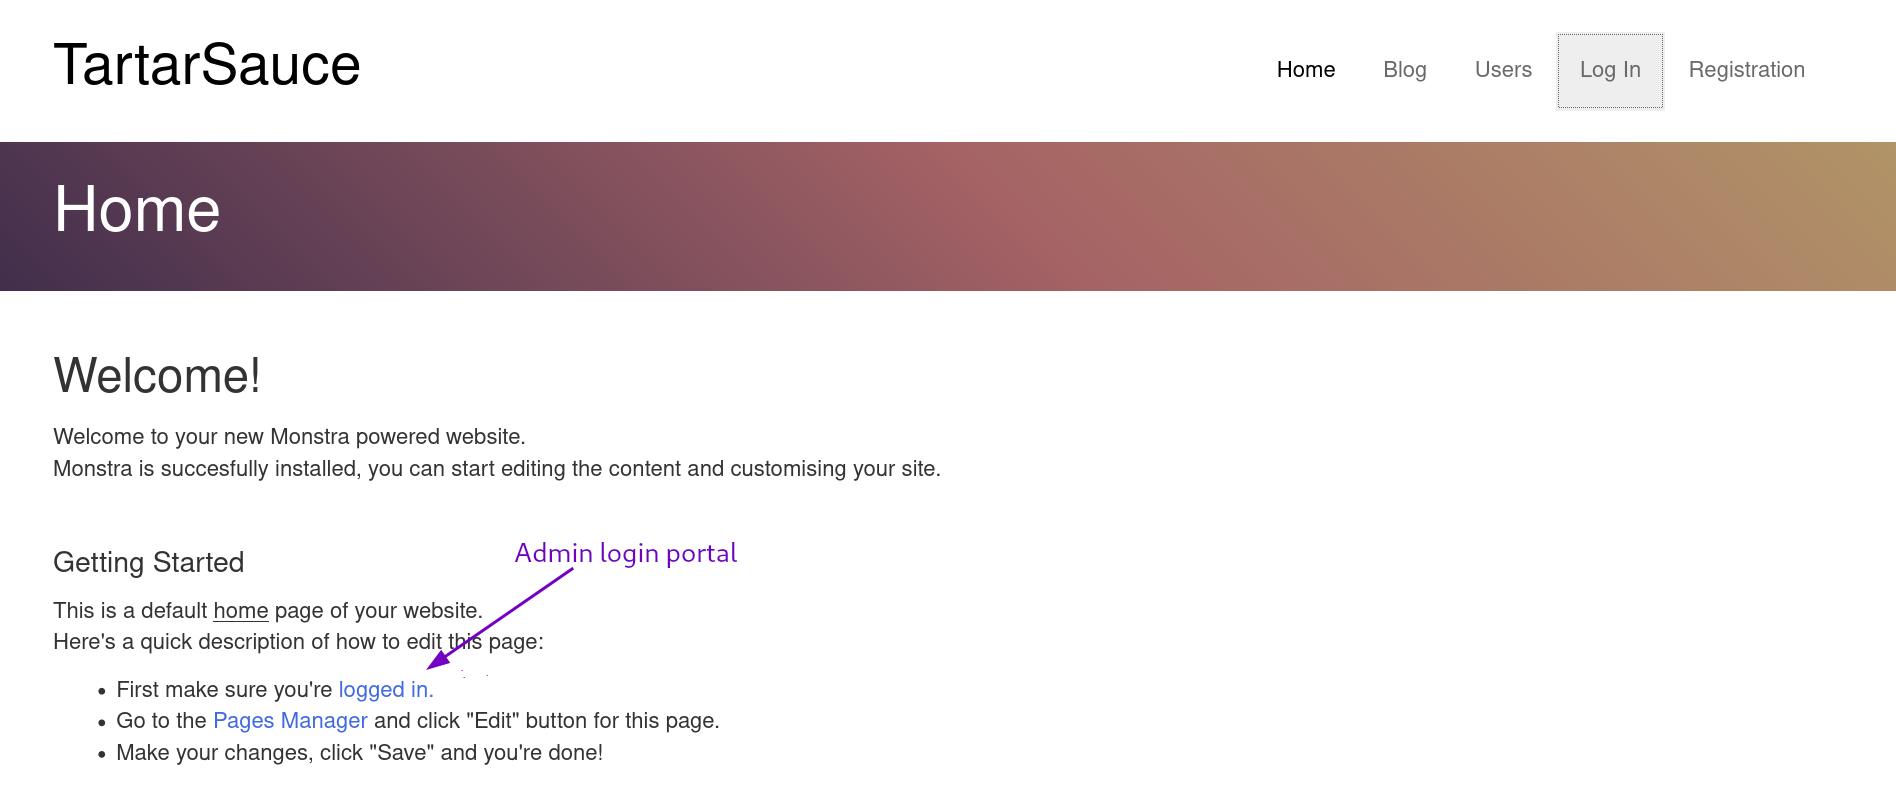The image size is (1896, 793).
Task: Open the Registration page
Action: click(1746, 70)
